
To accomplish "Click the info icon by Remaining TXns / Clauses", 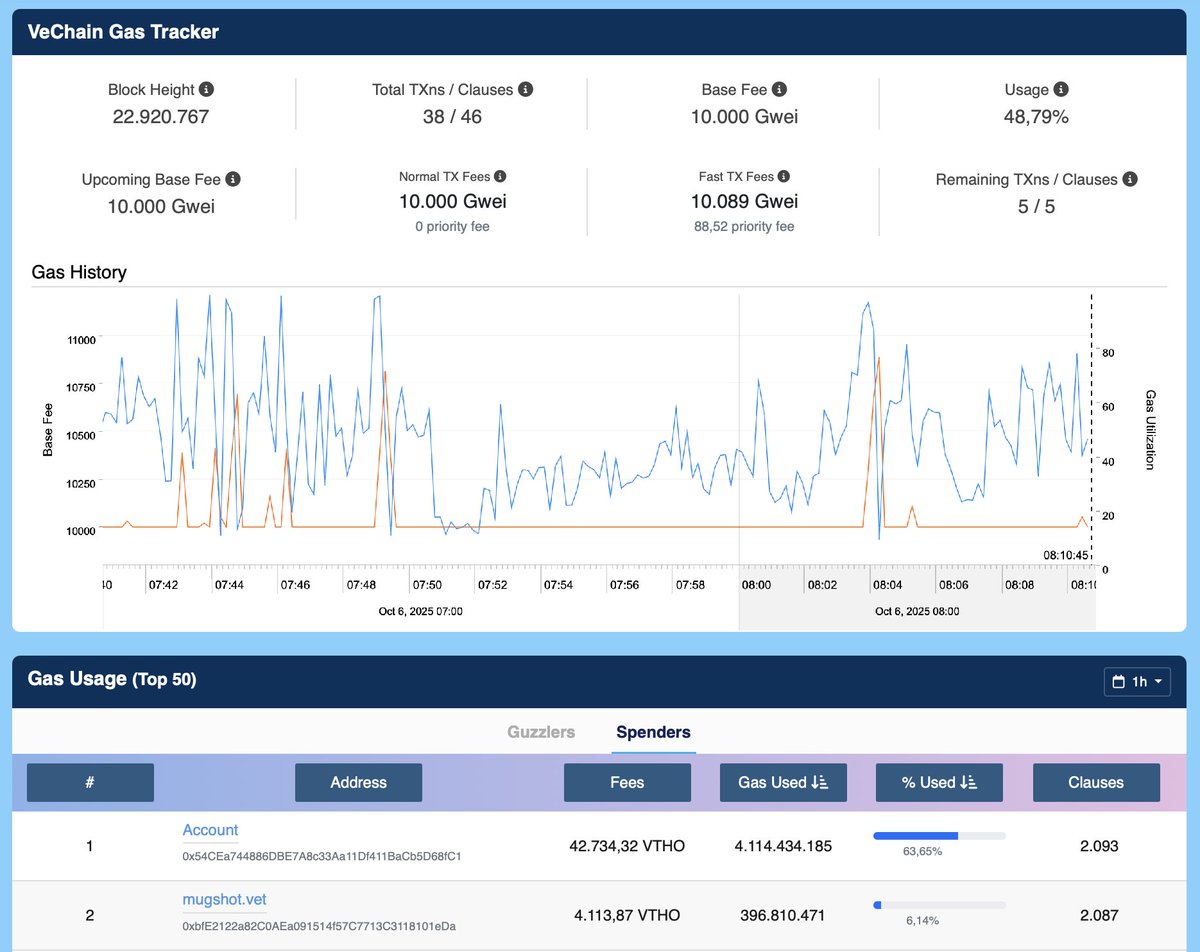I will [1130, 179].
